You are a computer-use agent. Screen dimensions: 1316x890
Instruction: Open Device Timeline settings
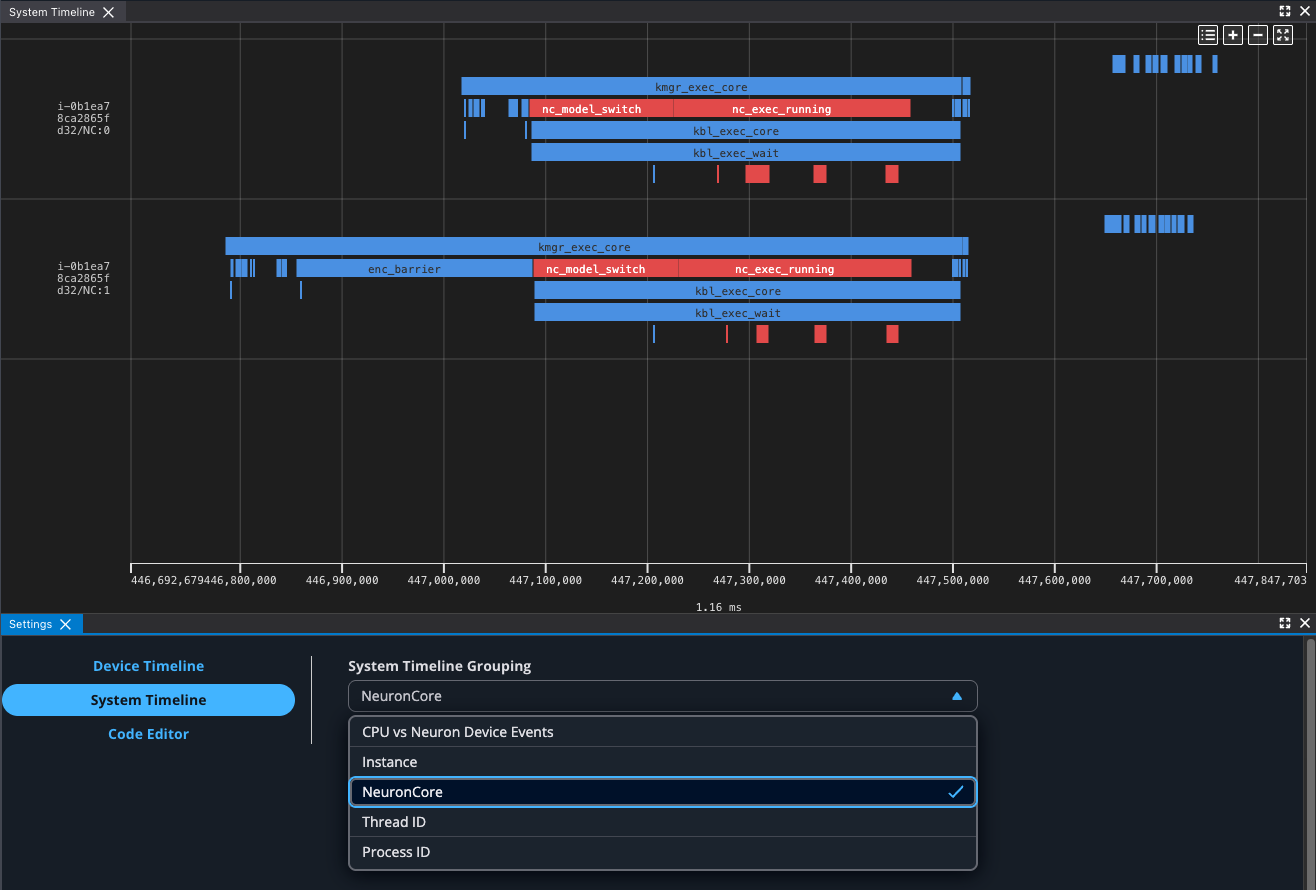[x=148, y=665]
